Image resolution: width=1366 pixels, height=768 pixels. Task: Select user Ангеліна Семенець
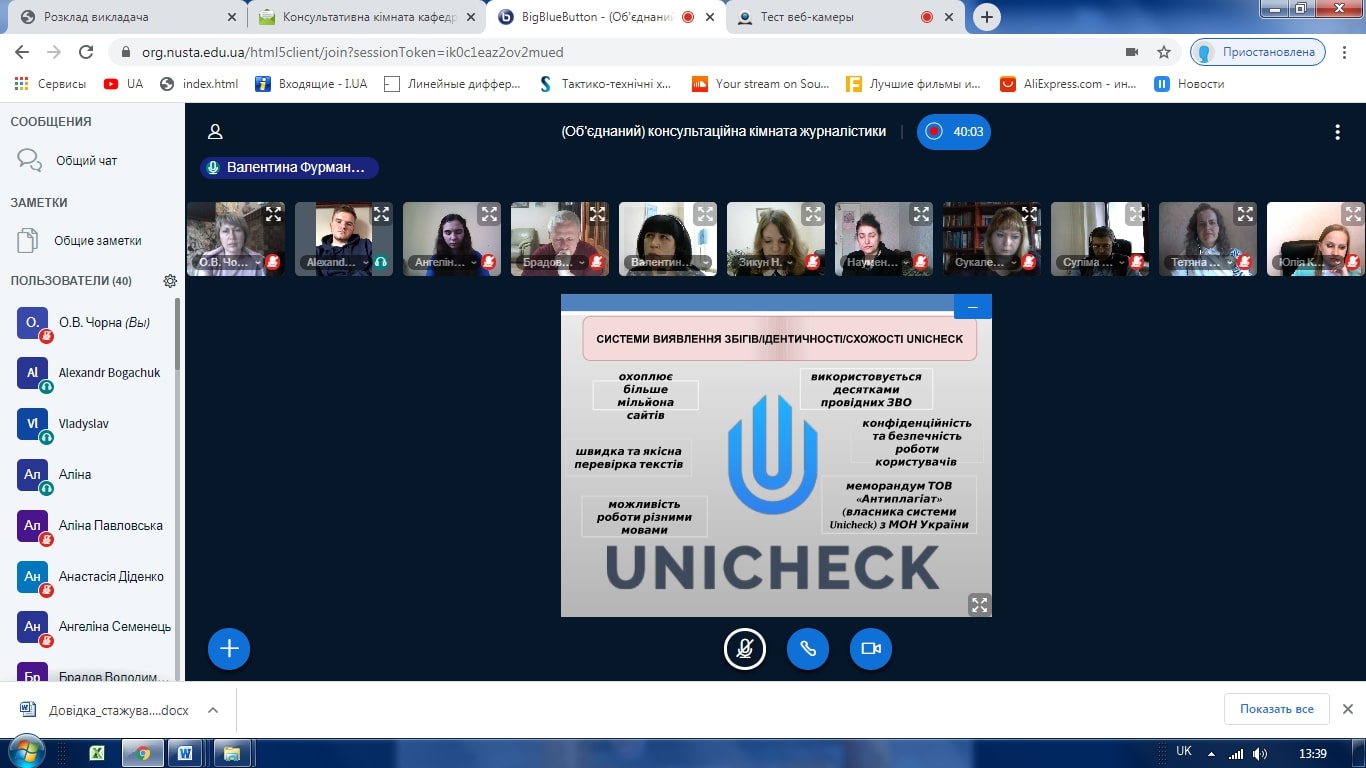[x=92, y=627]
